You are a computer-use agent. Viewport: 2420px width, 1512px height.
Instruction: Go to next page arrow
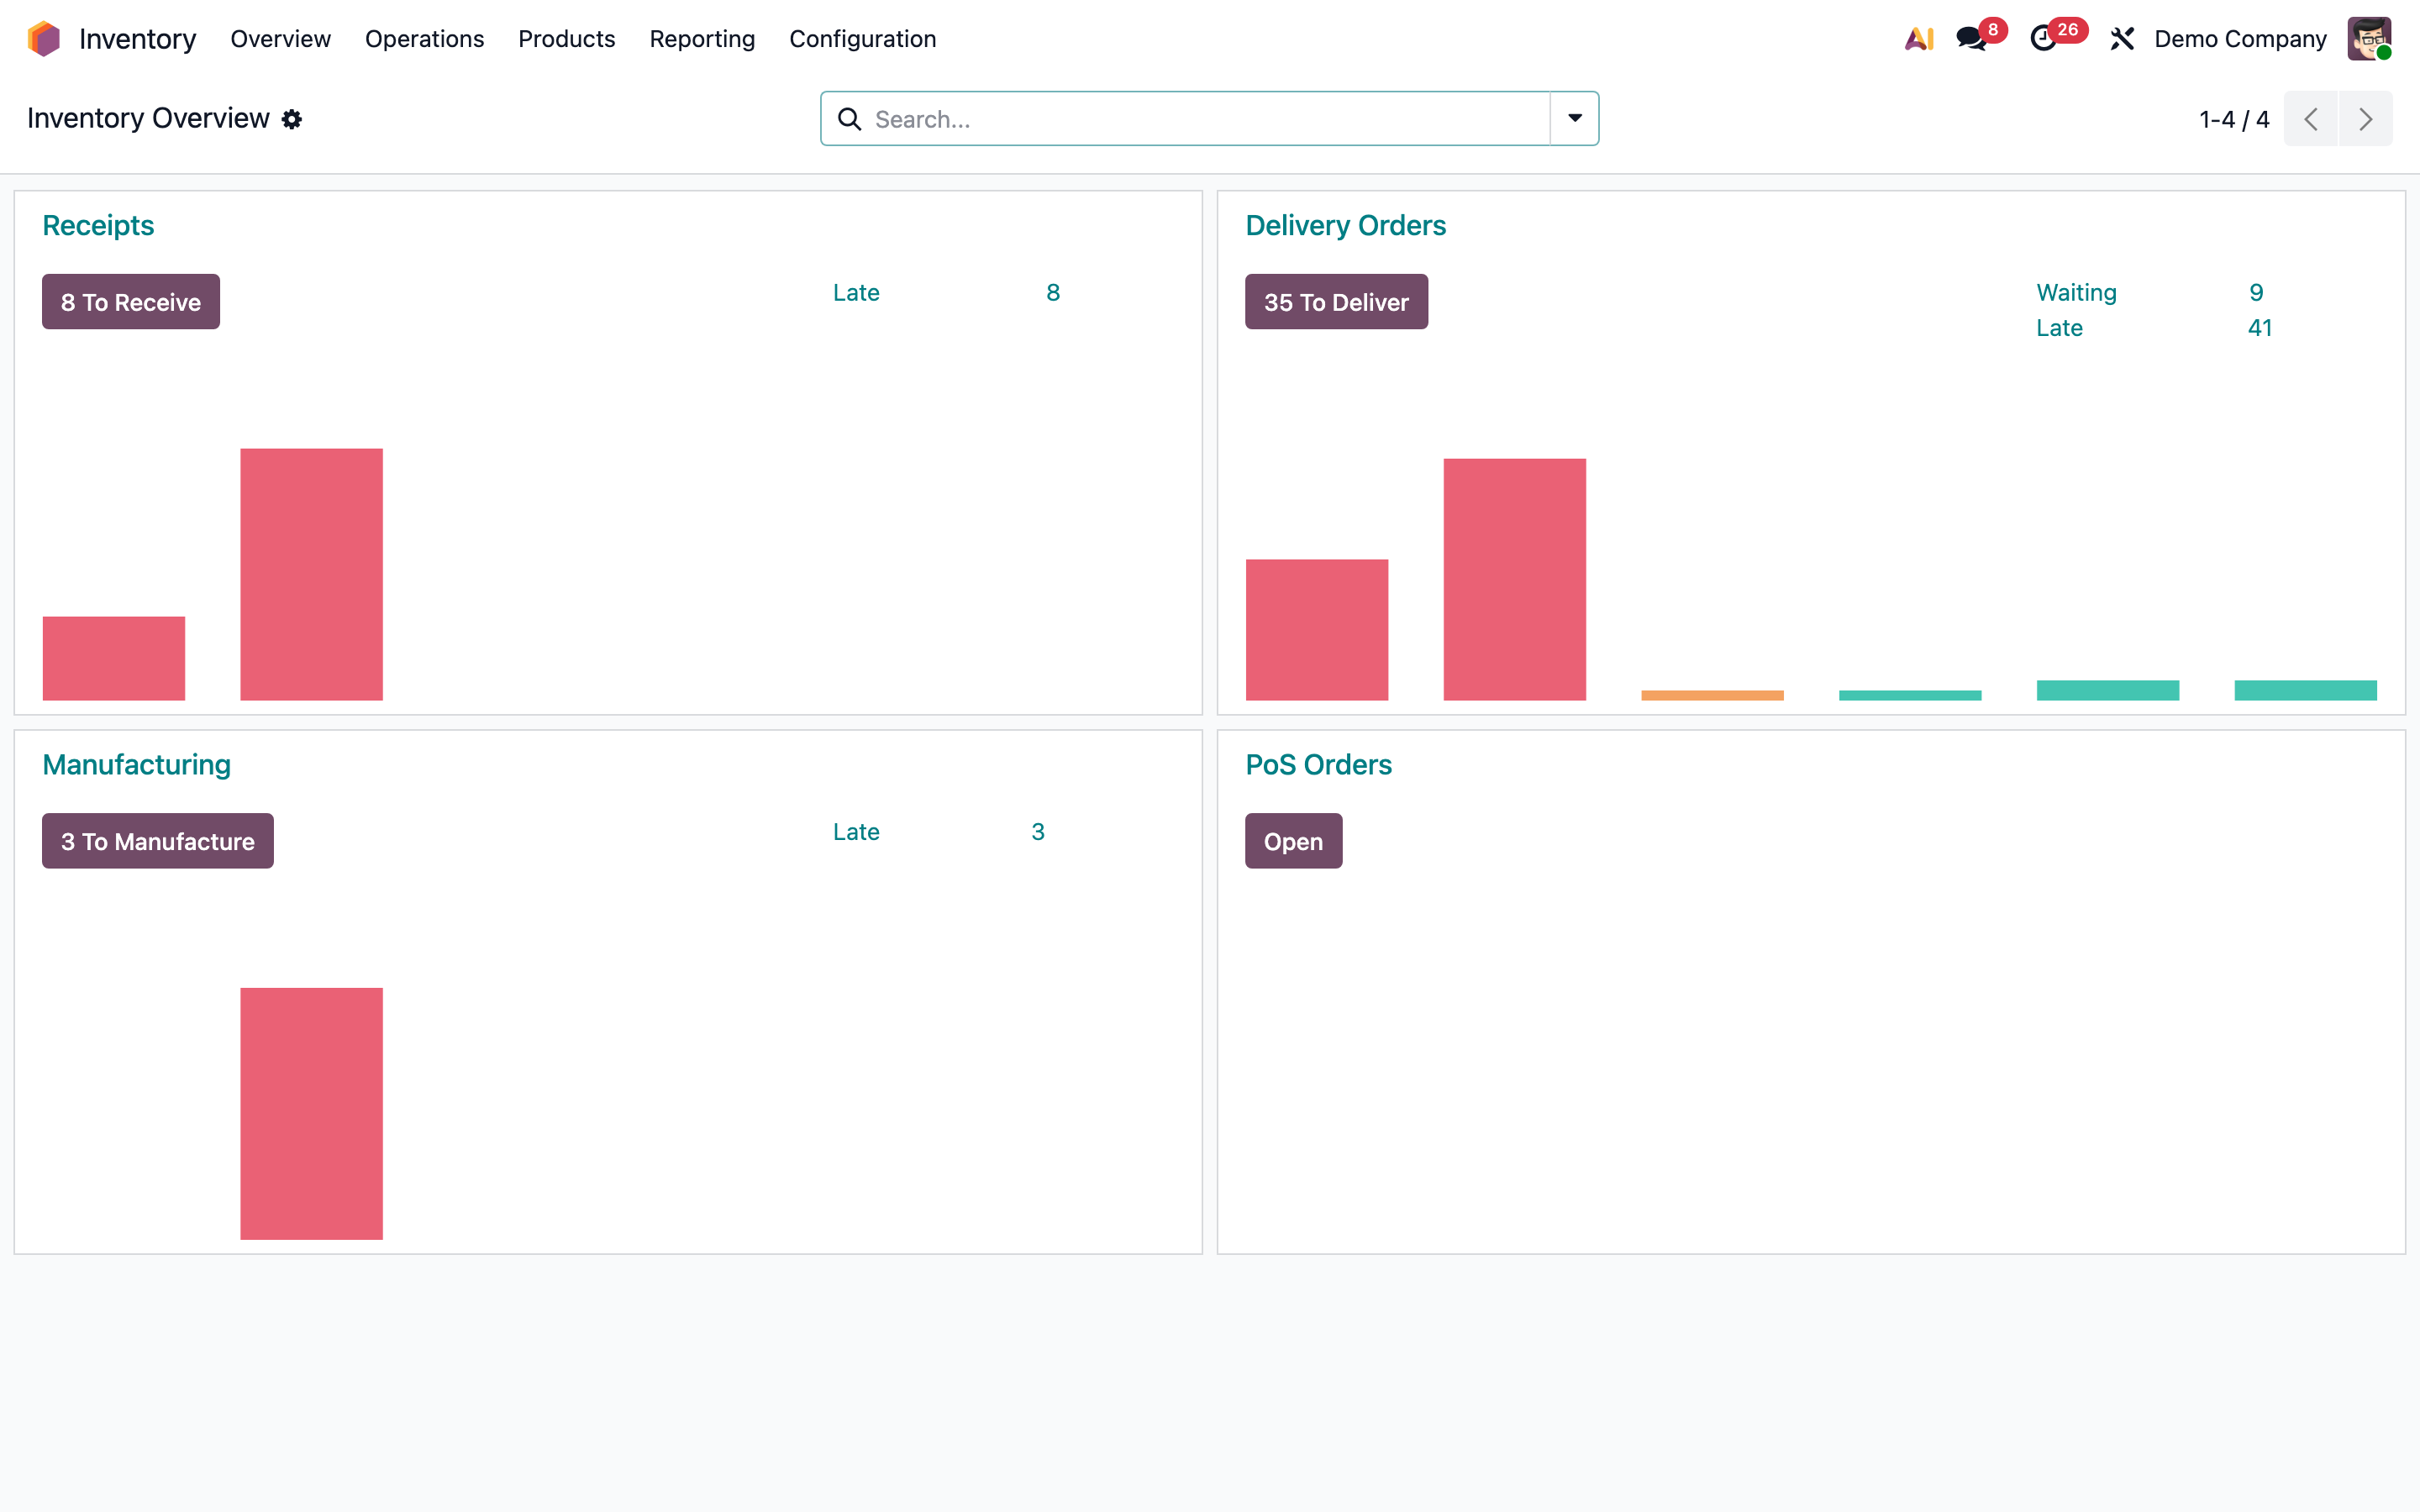coord(2366,119)
